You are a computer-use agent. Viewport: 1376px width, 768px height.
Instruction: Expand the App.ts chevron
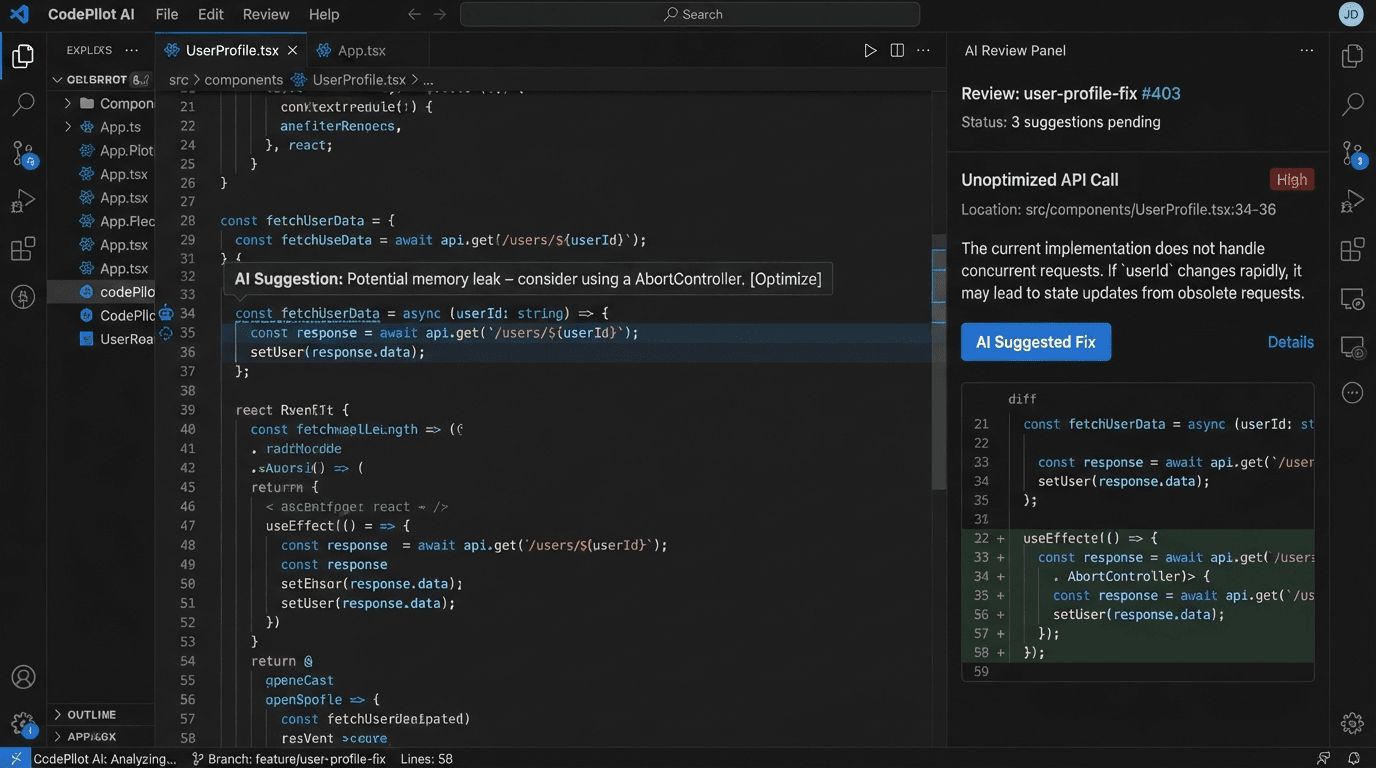point(68,127)
